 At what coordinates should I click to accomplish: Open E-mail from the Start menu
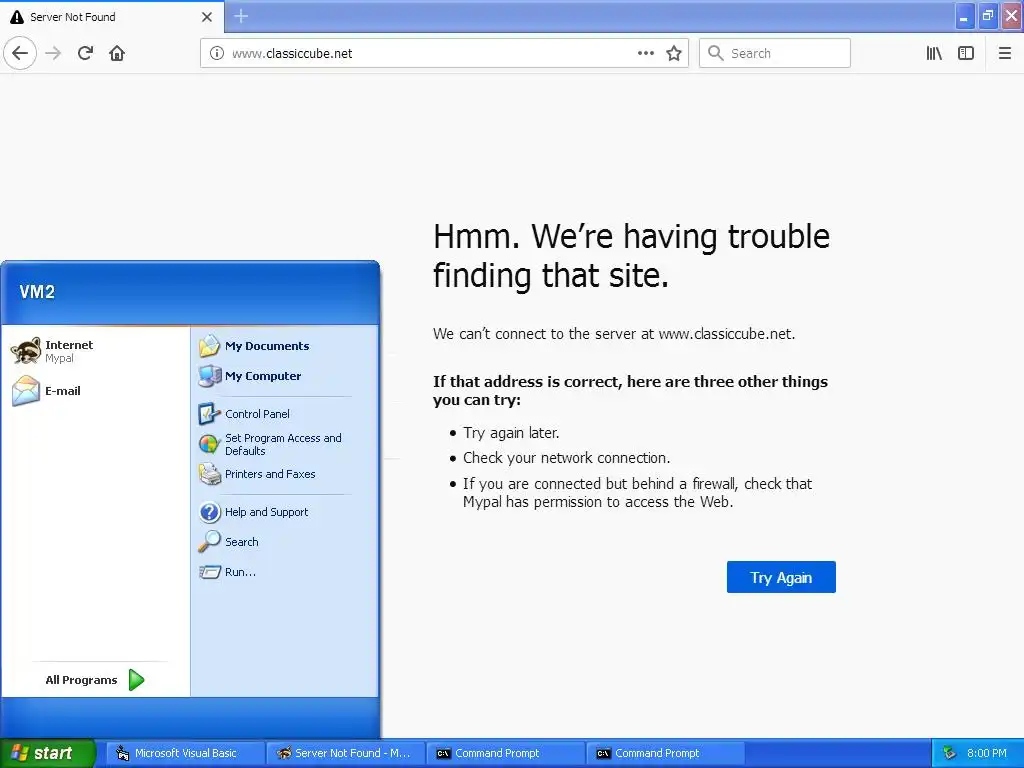tap(95, 391)
